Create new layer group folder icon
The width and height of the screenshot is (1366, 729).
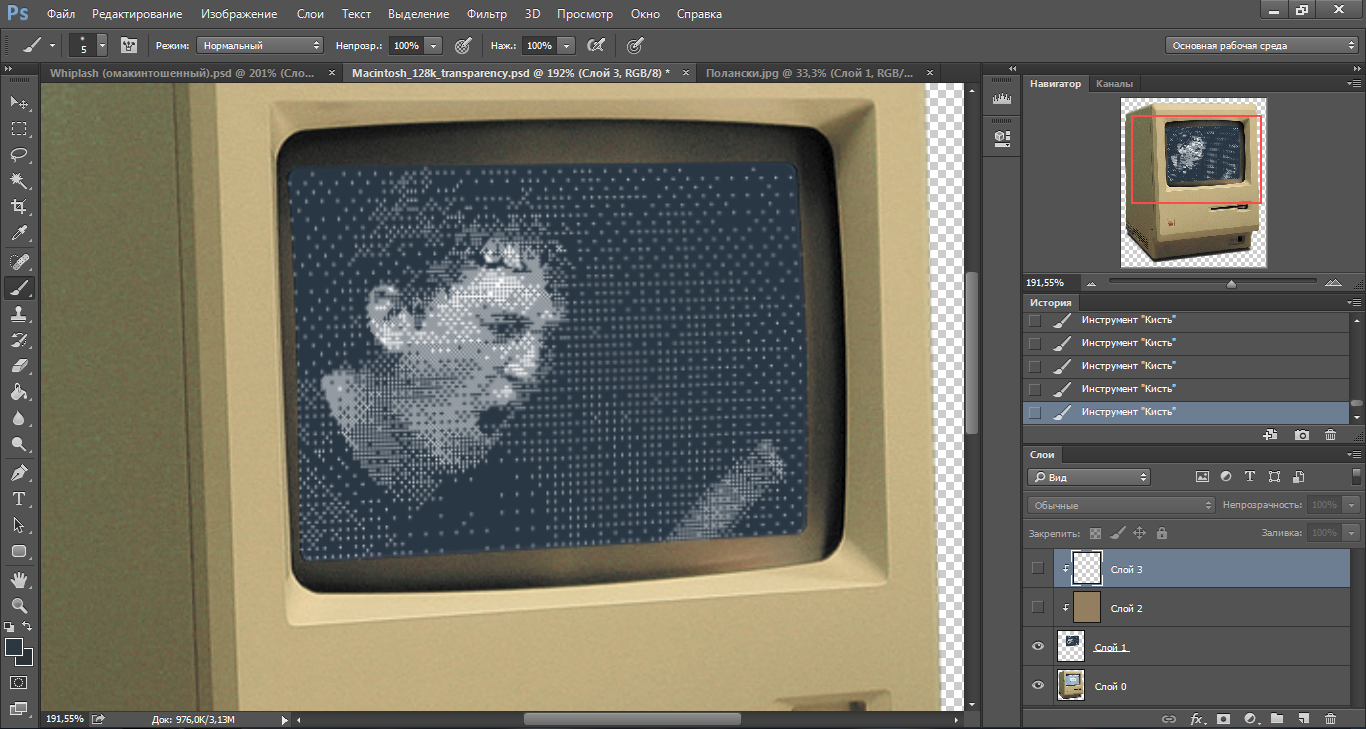(1276, 718)
